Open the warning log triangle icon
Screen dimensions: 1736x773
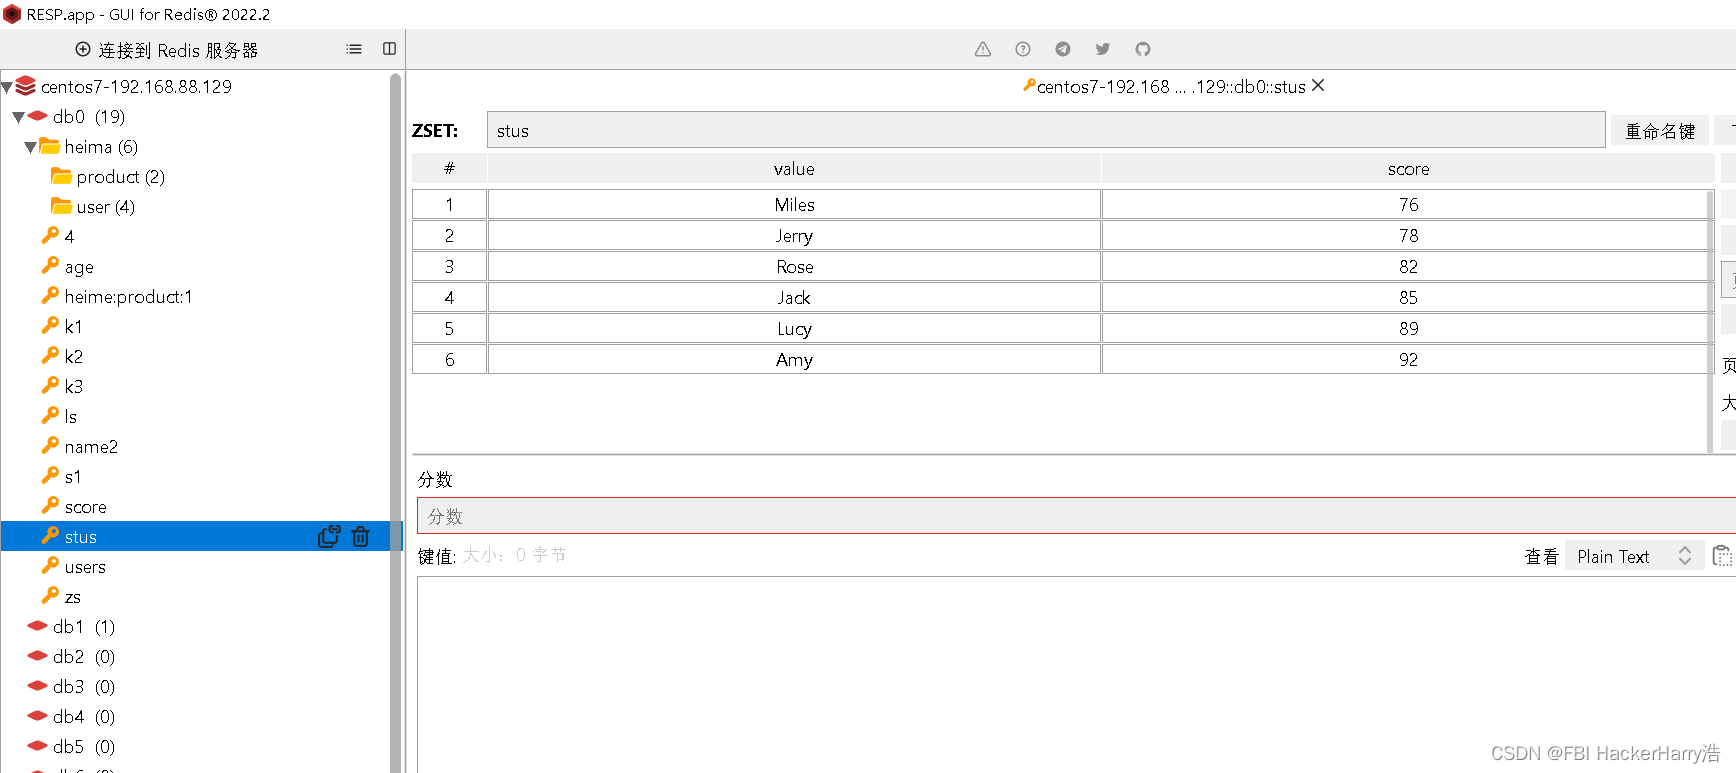983,49
